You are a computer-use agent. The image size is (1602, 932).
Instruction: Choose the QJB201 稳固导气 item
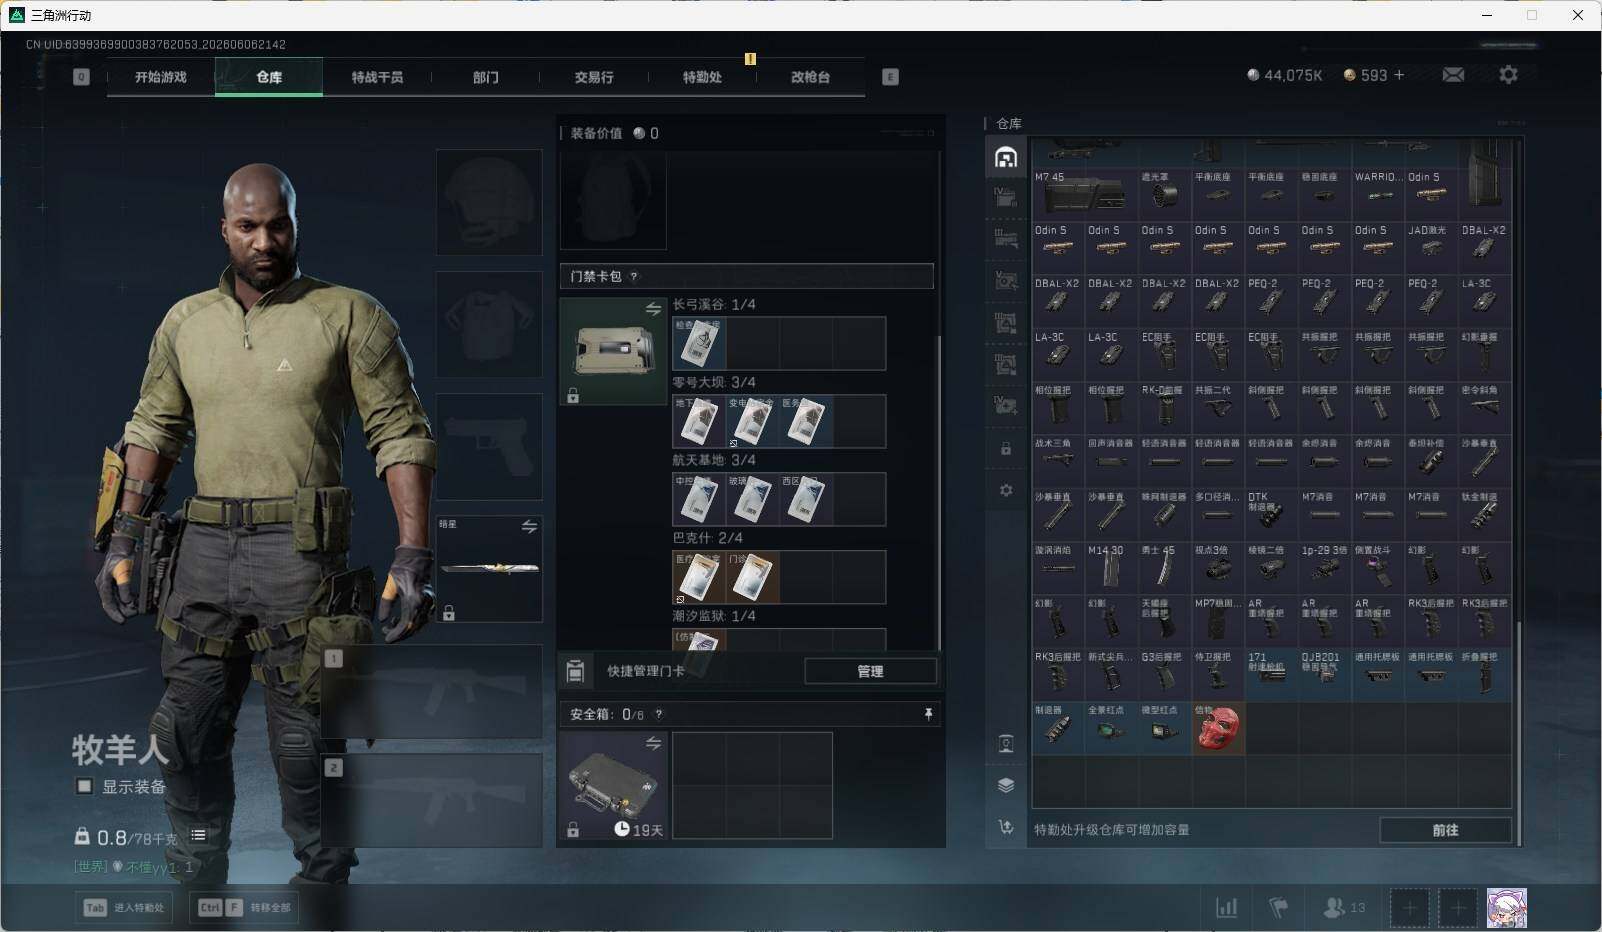coord(1325,675)
